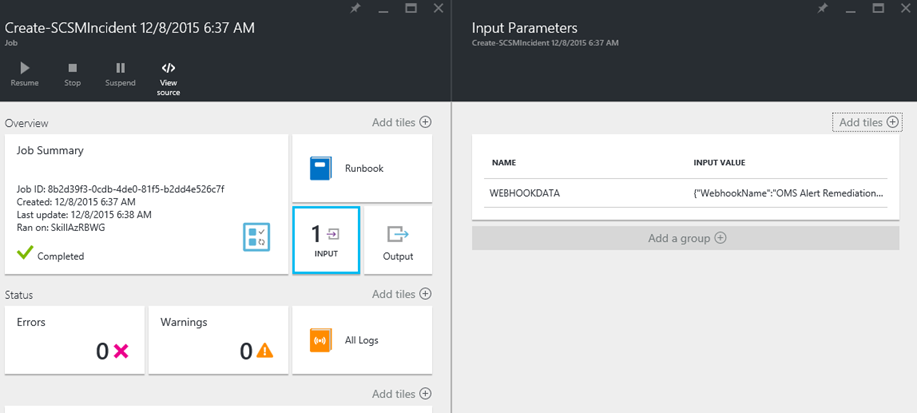917x413 pixels.
Task: Click the Suspend pause icon
Action: tap(120, 68)
